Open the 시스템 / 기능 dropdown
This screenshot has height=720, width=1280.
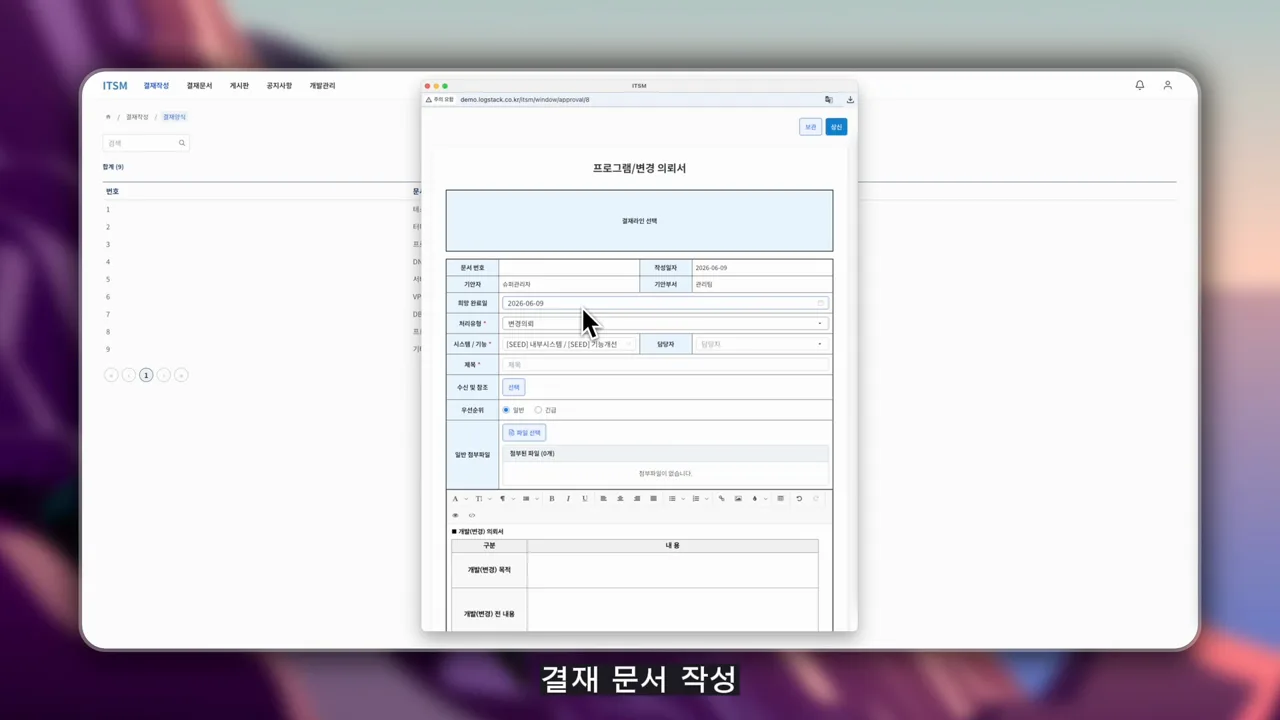coord(568,344)
